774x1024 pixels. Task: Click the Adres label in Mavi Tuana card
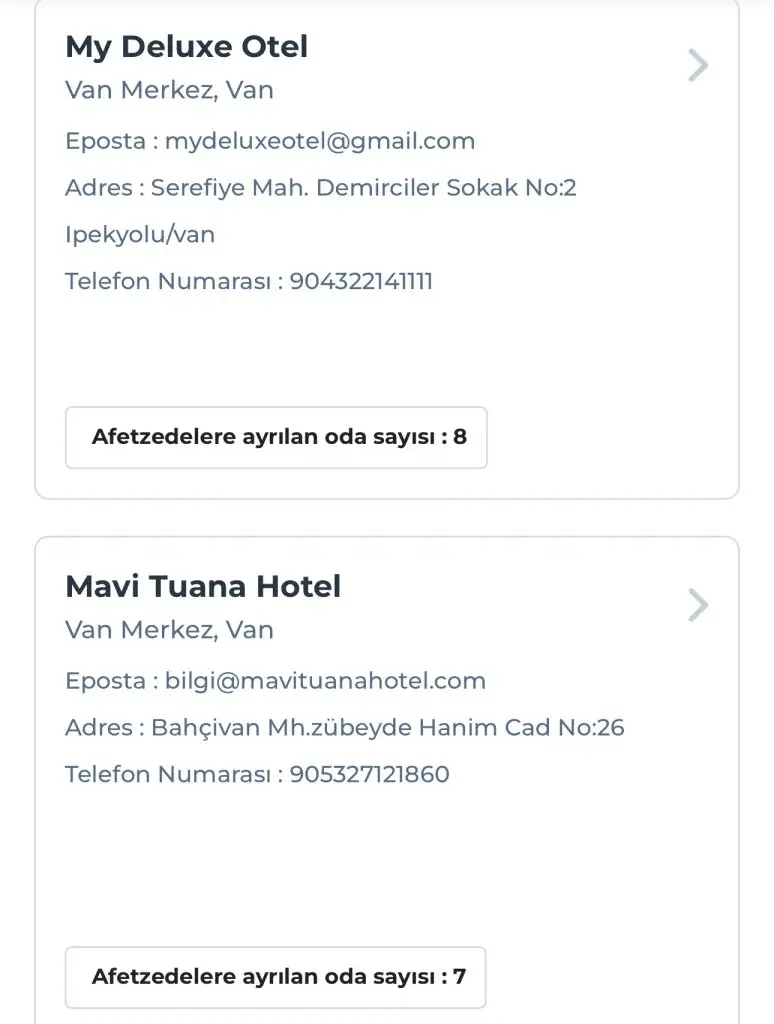point(99,728)
